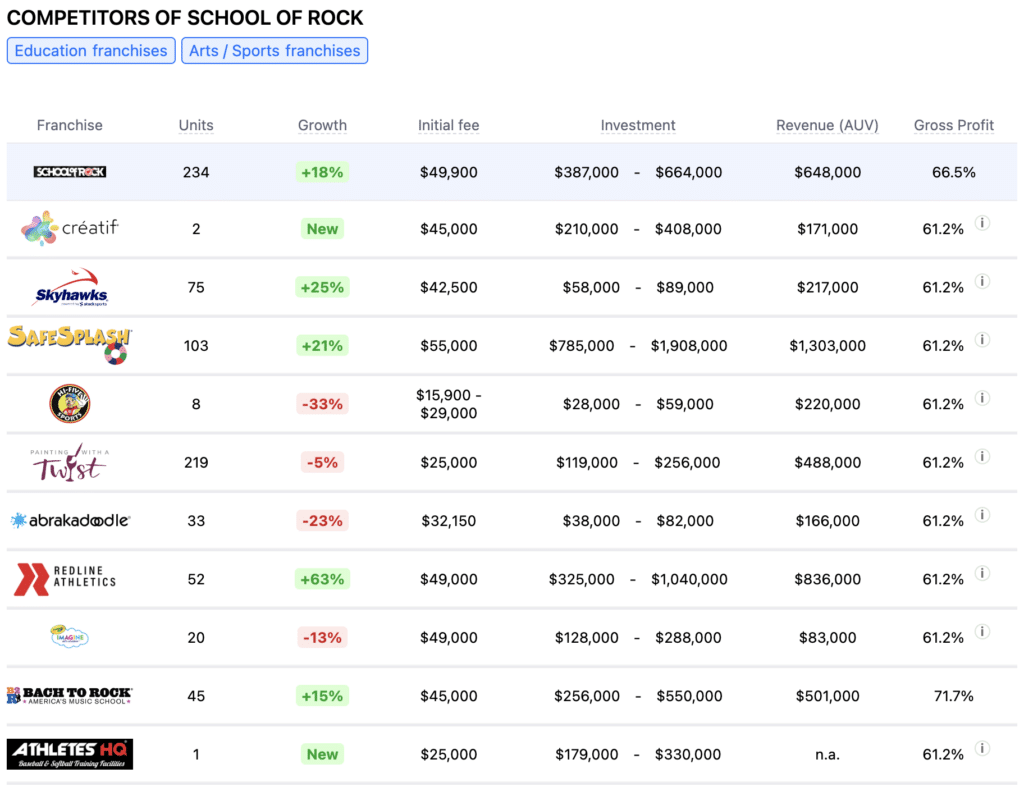Image resolution: width=1024 pixels, height=796 pixels.
Task: Click the Skyhawks logo
Action: [71, 287]
